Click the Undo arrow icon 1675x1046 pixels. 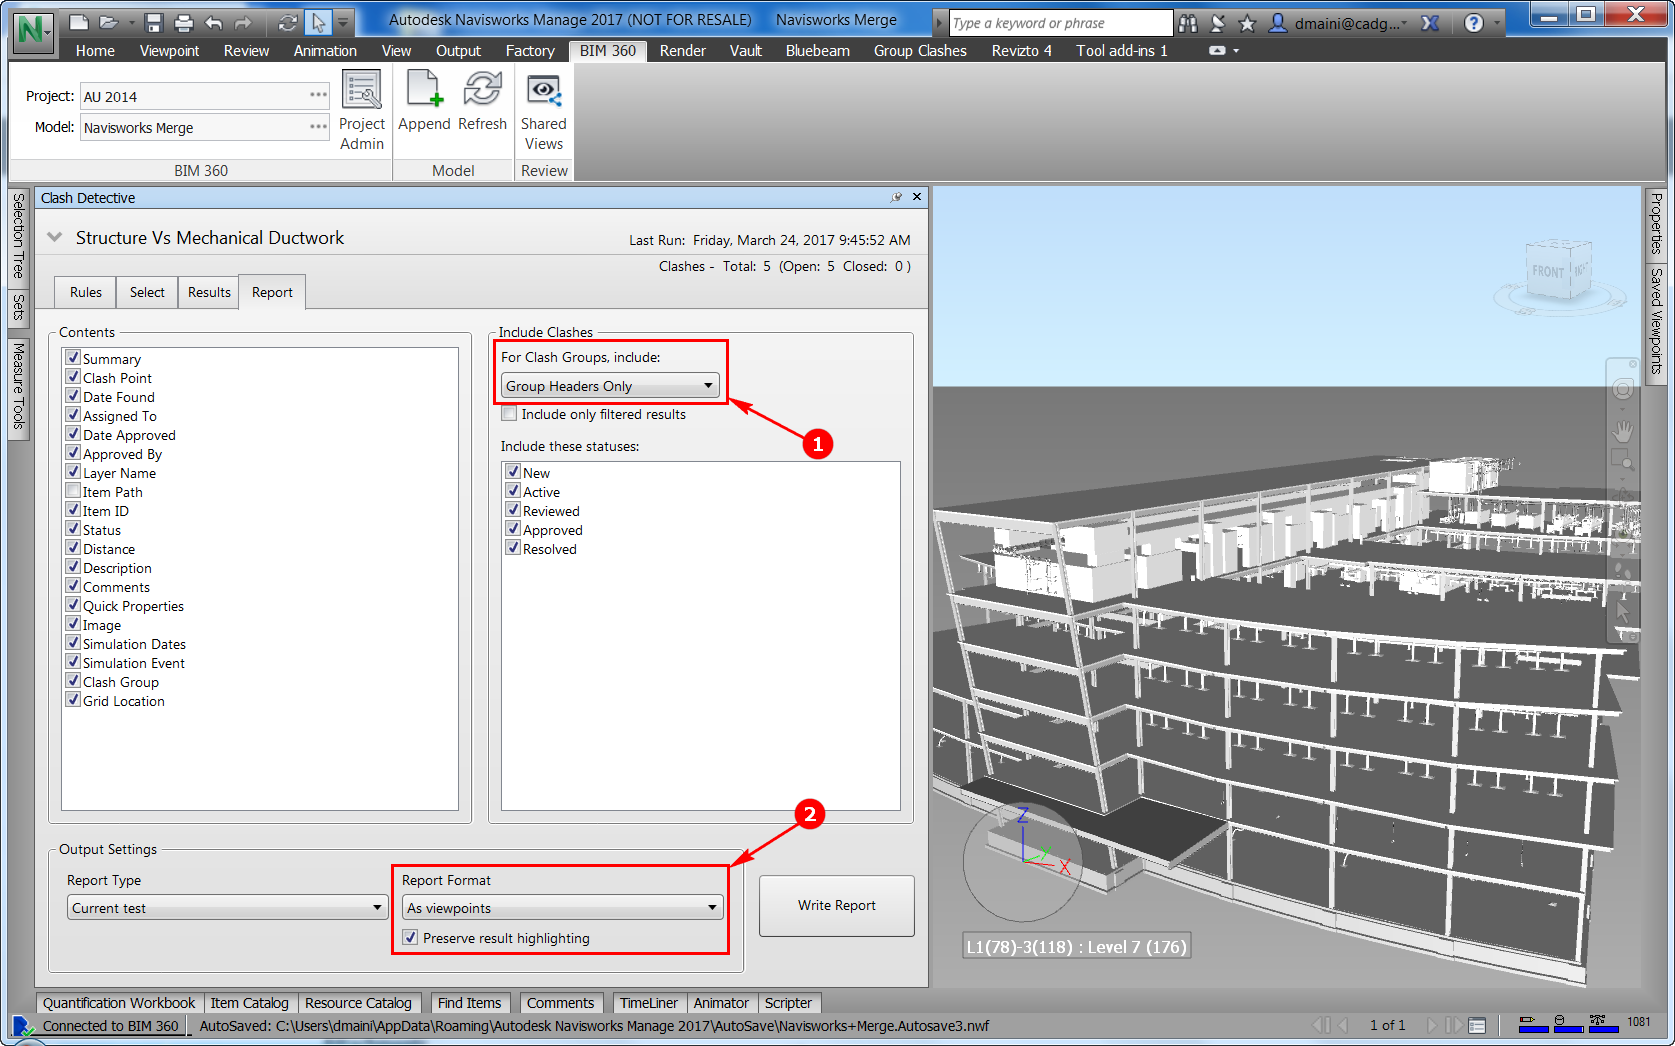tap(214, 22)
